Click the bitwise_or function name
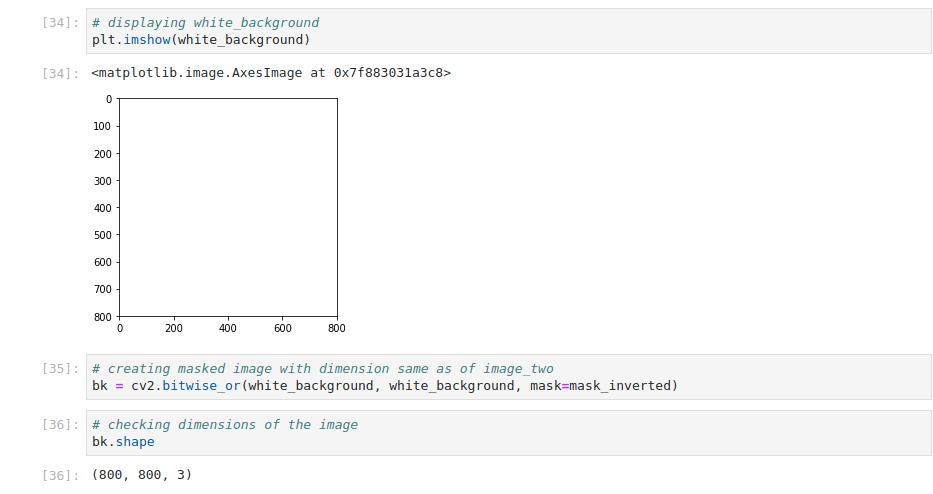Screen dimensions: 933x494 pyautogui.click(x=202, y=386)
